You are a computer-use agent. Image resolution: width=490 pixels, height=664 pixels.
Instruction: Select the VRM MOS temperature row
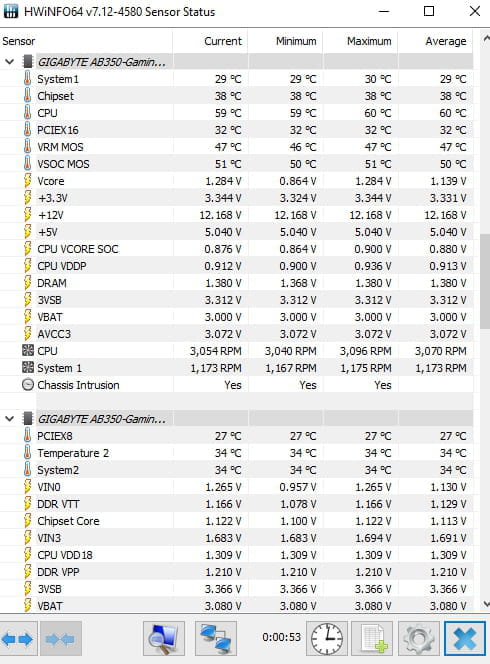point(236,147)
